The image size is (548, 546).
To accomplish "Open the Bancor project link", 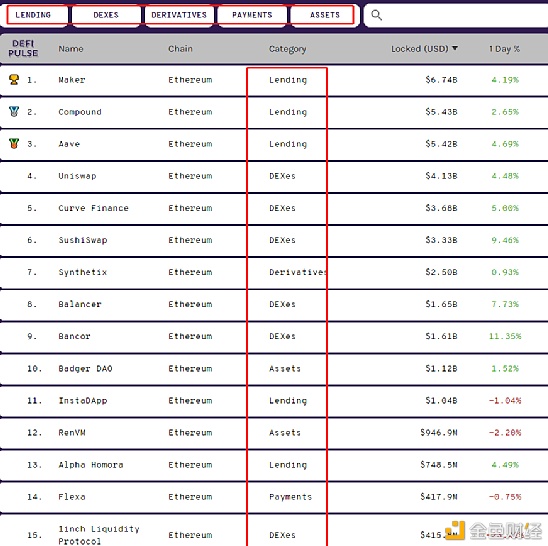I will point(74,336).
